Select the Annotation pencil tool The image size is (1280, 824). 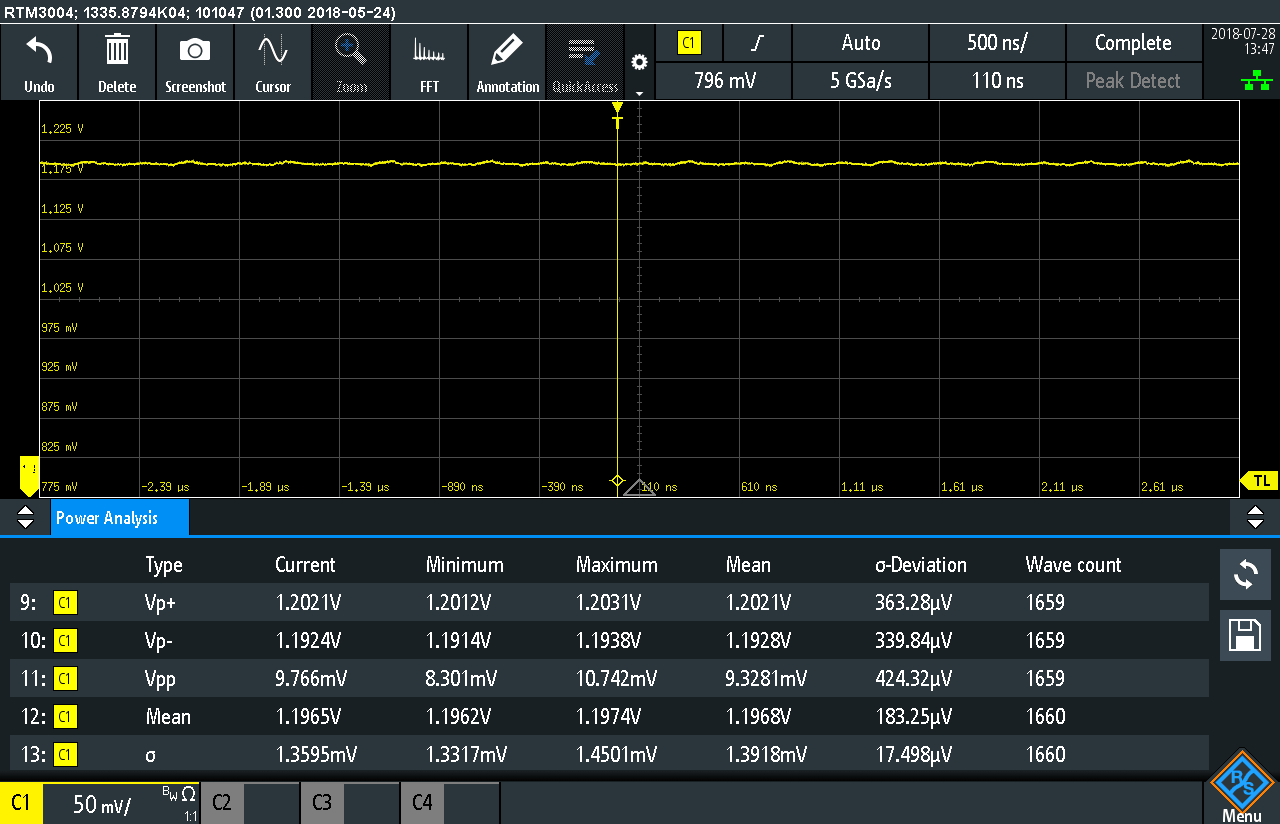click(x=507, y=62)
